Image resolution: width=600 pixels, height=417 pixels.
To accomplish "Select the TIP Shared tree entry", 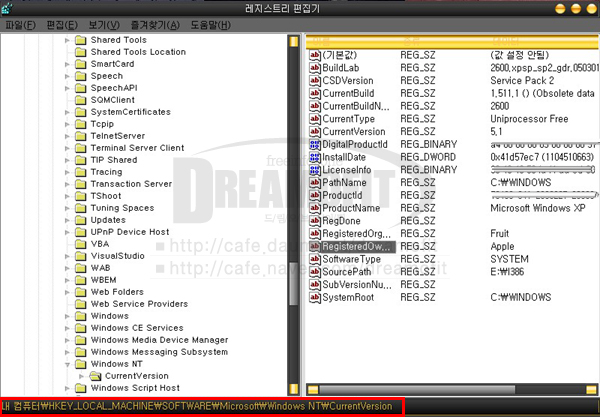I will [x=114, y=160].
